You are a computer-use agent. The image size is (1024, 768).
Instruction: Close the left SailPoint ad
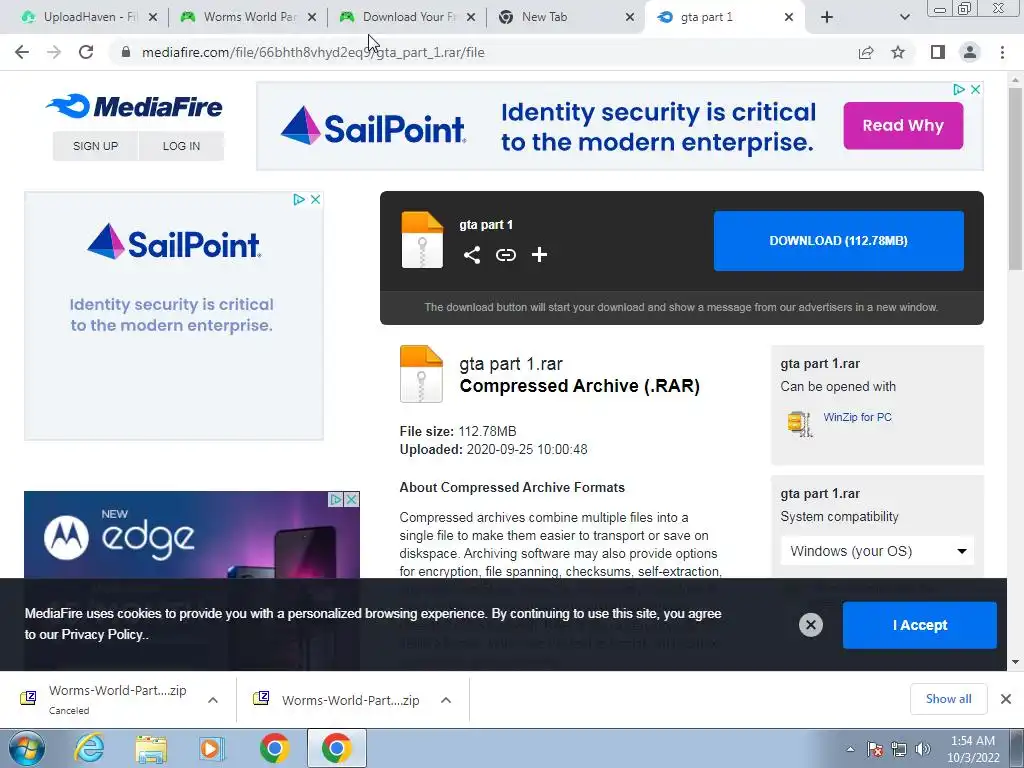(315, 199)
